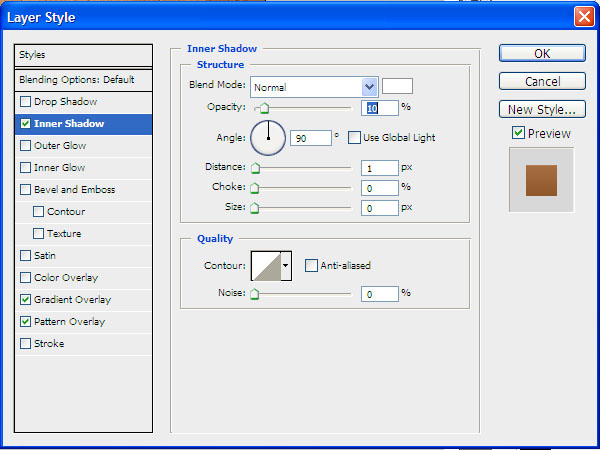Click the OK button
This screenshot has width=600, height=450.
[542, 54]
